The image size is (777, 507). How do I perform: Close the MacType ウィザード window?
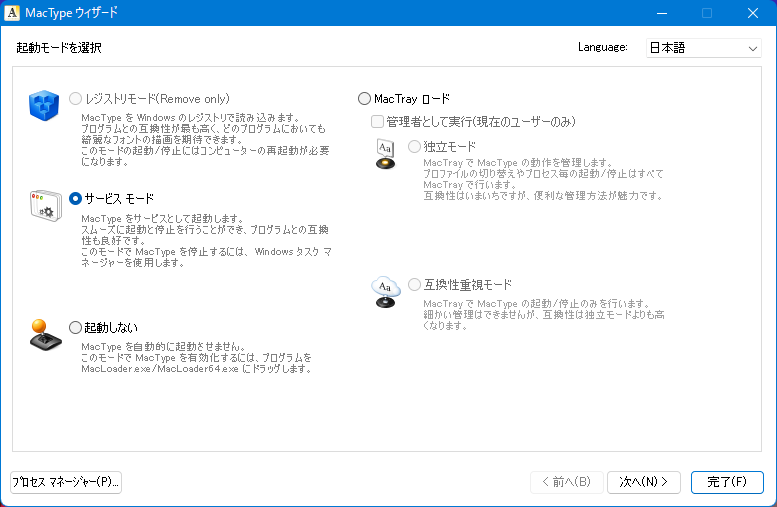pyautogui.click(x=753, y=13)
